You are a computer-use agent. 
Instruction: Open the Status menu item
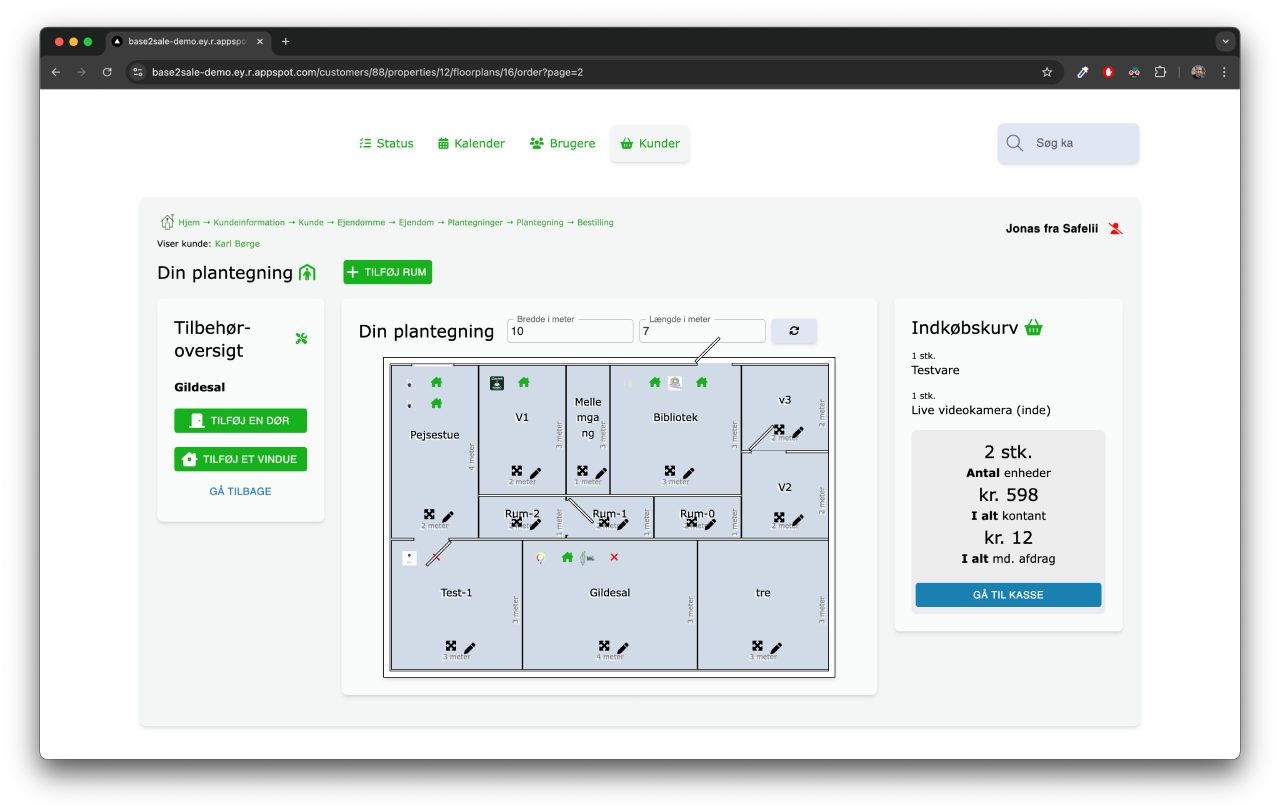click(x=386, y=143)
